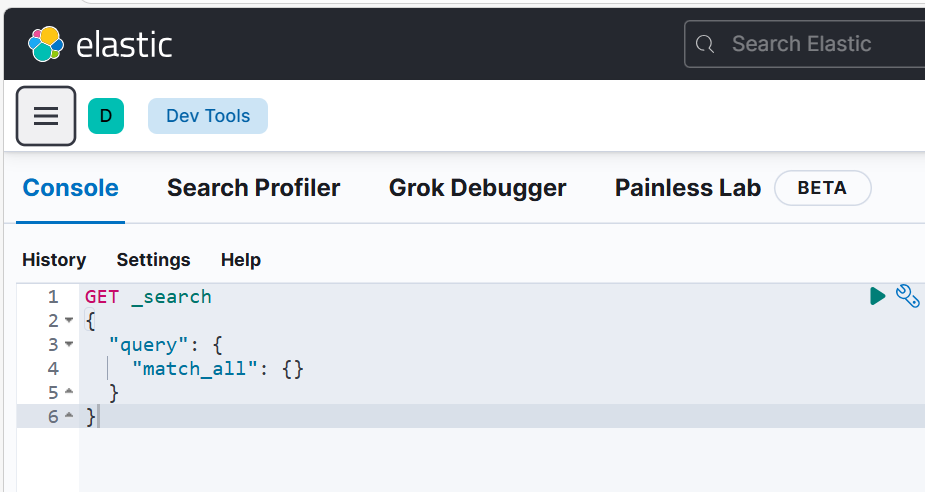Click the magnifier icon in Search Elastic
925x492 pixels.
pos(706,44)
